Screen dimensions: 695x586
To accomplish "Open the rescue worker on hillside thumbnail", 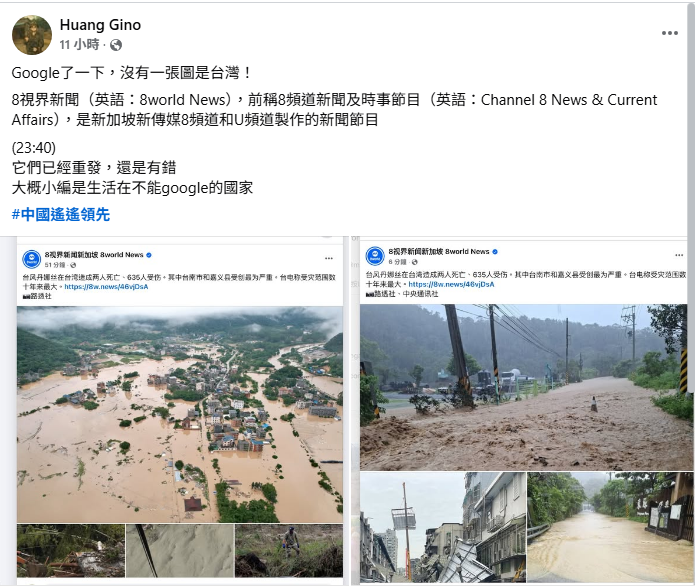I will click(289, 551).
